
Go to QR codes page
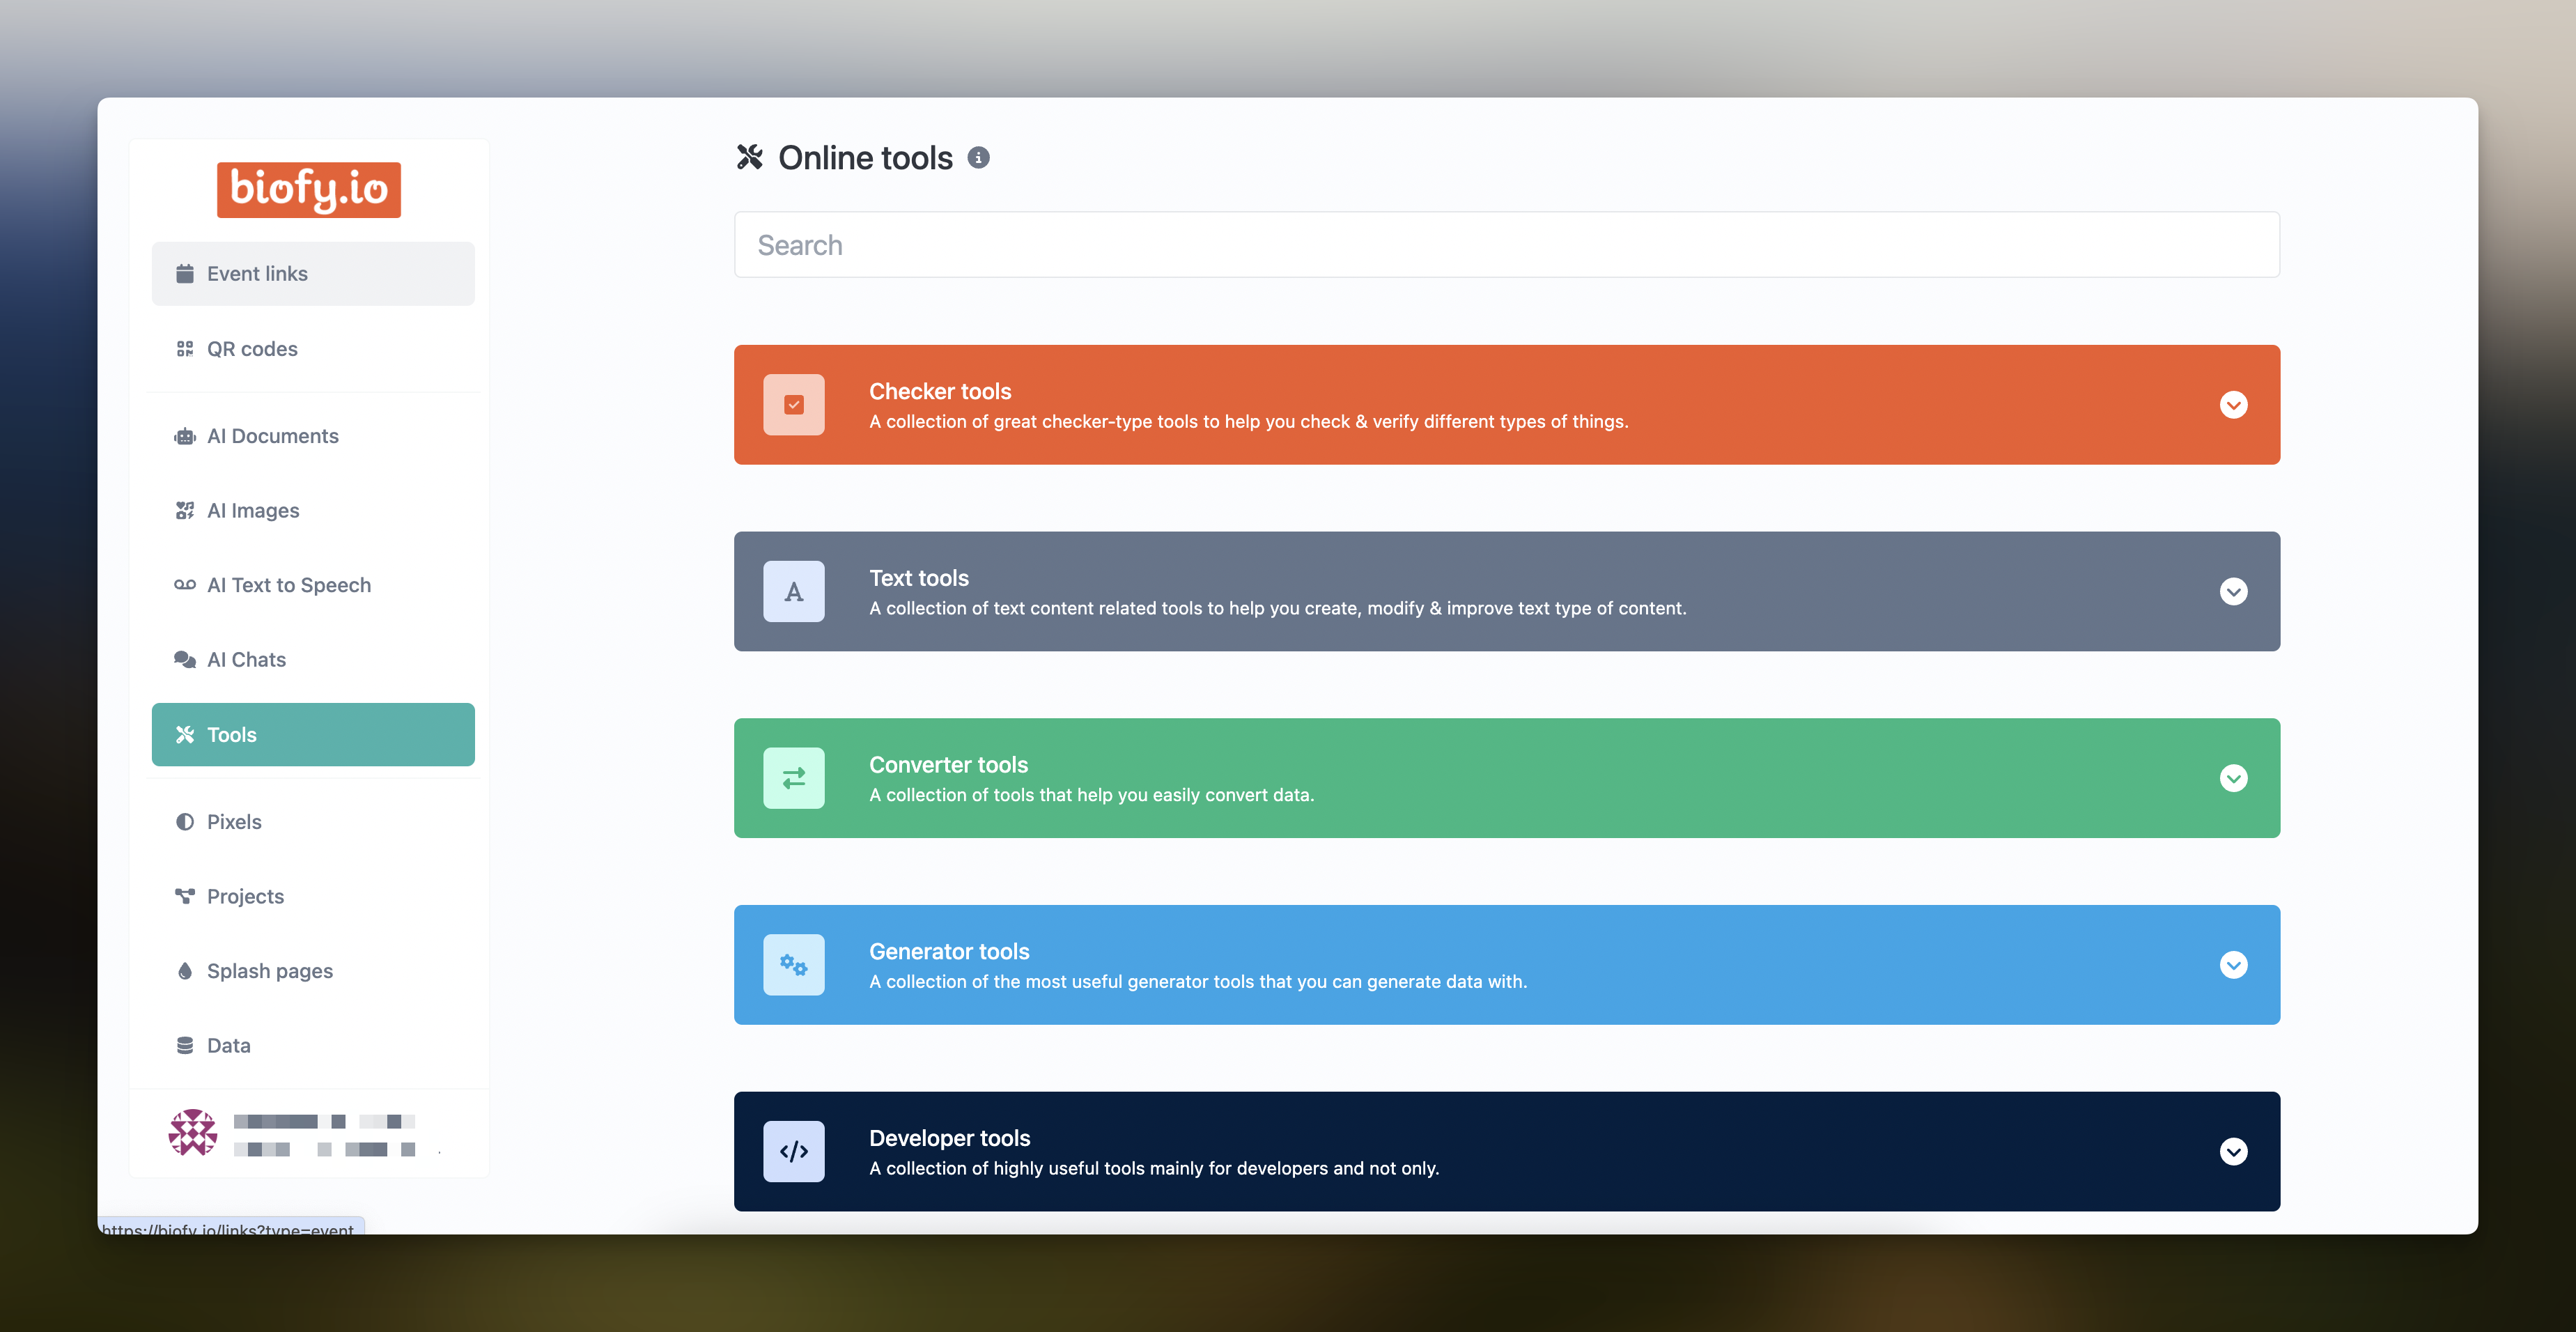tap(252, 349)
